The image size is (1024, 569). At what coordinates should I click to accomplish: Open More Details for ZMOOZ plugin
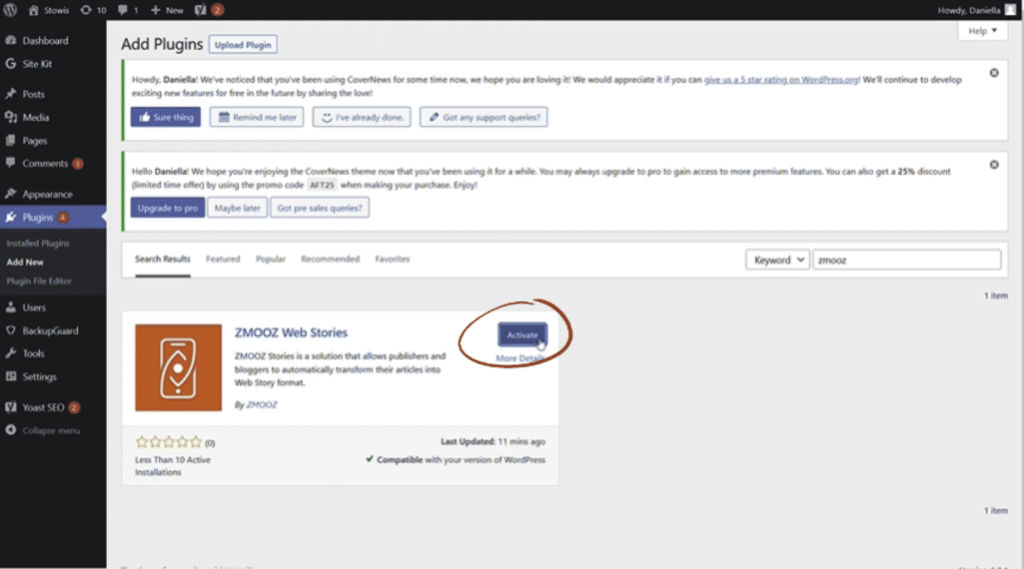click(x=520, y=358)
